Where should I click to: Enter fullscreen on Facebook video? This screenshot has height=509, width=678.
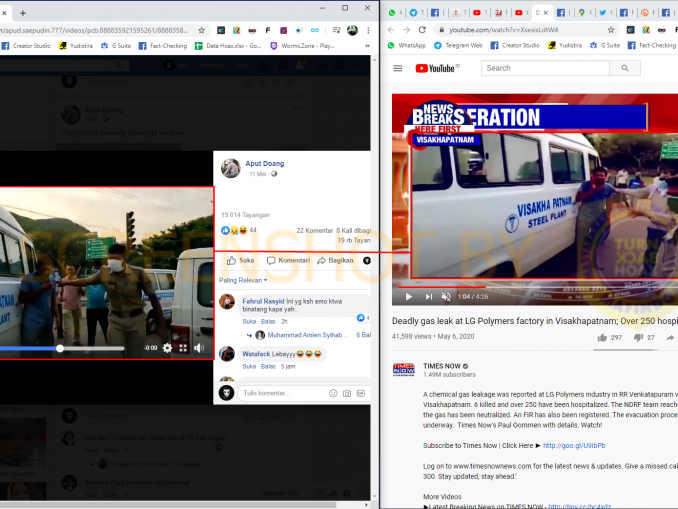(183, 348)
